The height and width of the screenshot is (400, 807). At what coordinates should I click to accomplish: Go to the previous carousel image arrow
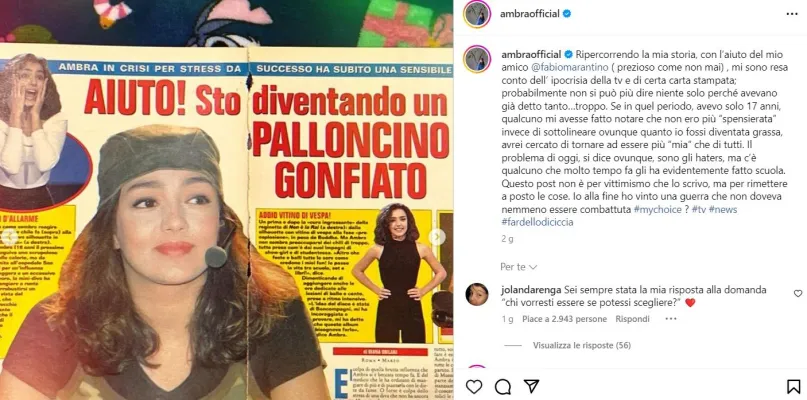8,236
